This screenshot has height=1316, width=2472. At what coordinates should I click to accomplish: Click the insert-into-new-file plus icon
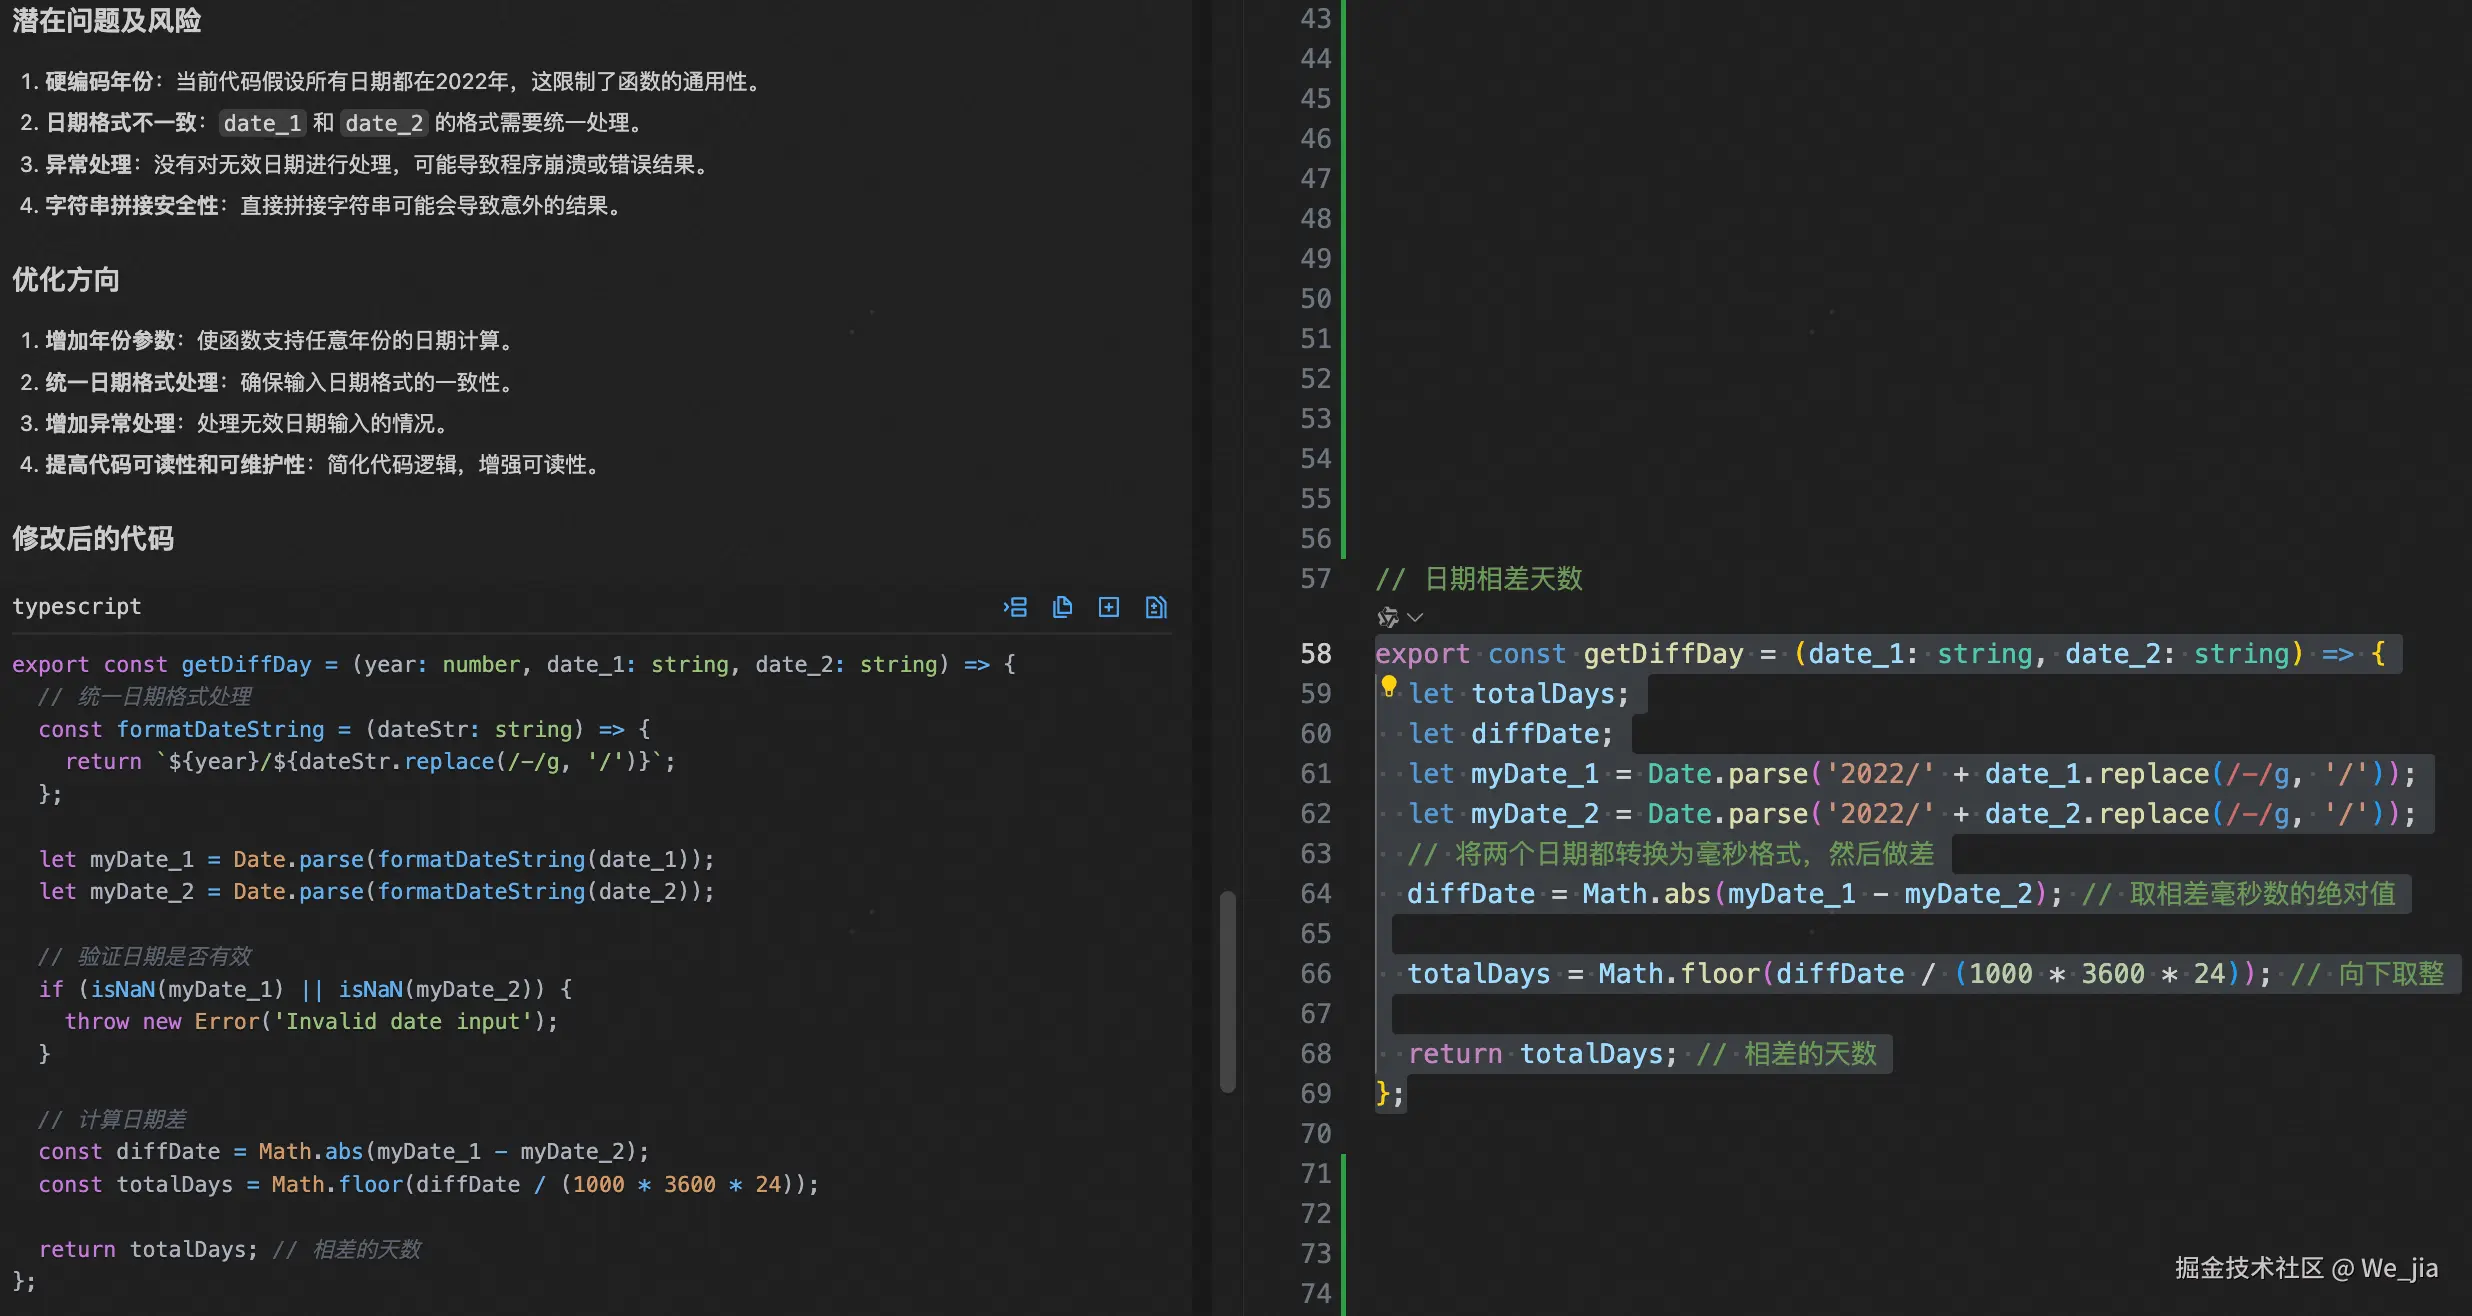[x=1109, y=607]
